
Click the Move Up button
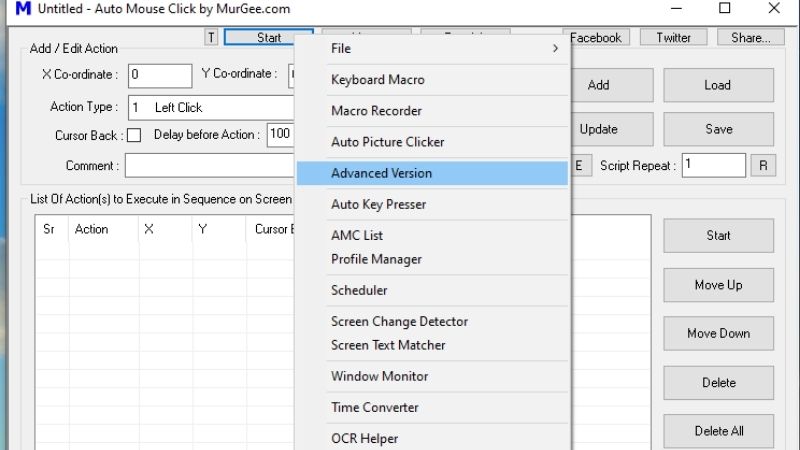click(x=718, y=285)
